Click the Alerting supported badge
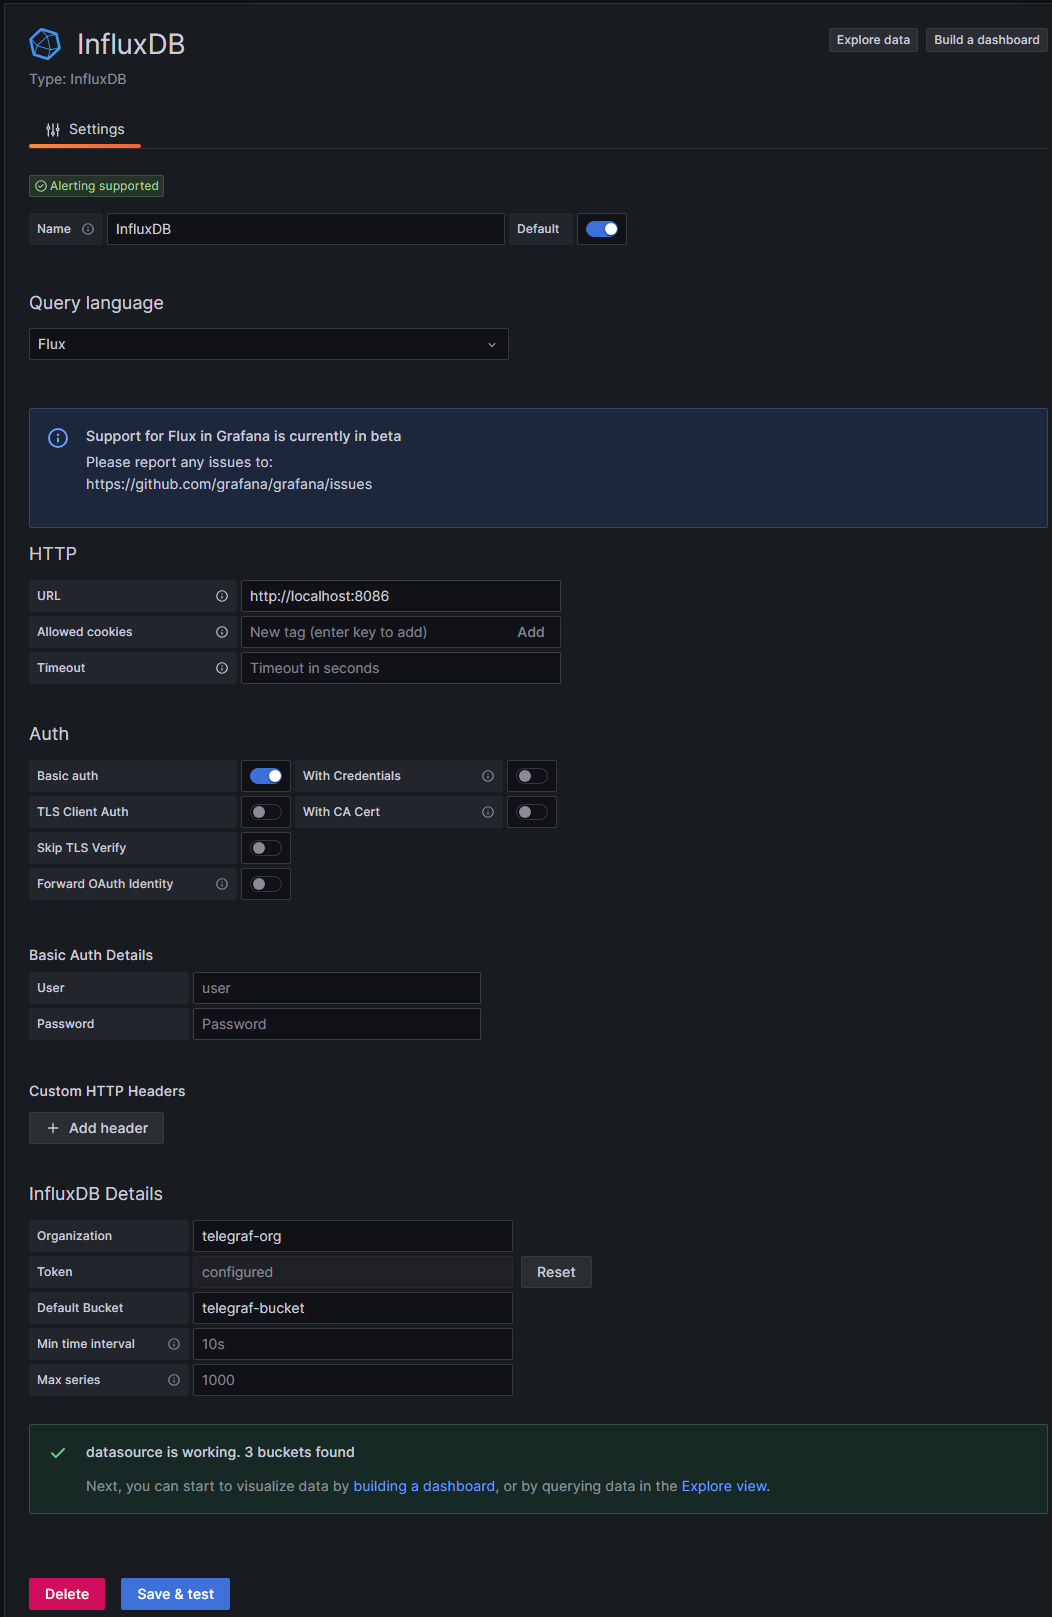The image size is (1052, 1617). point(97,186)
